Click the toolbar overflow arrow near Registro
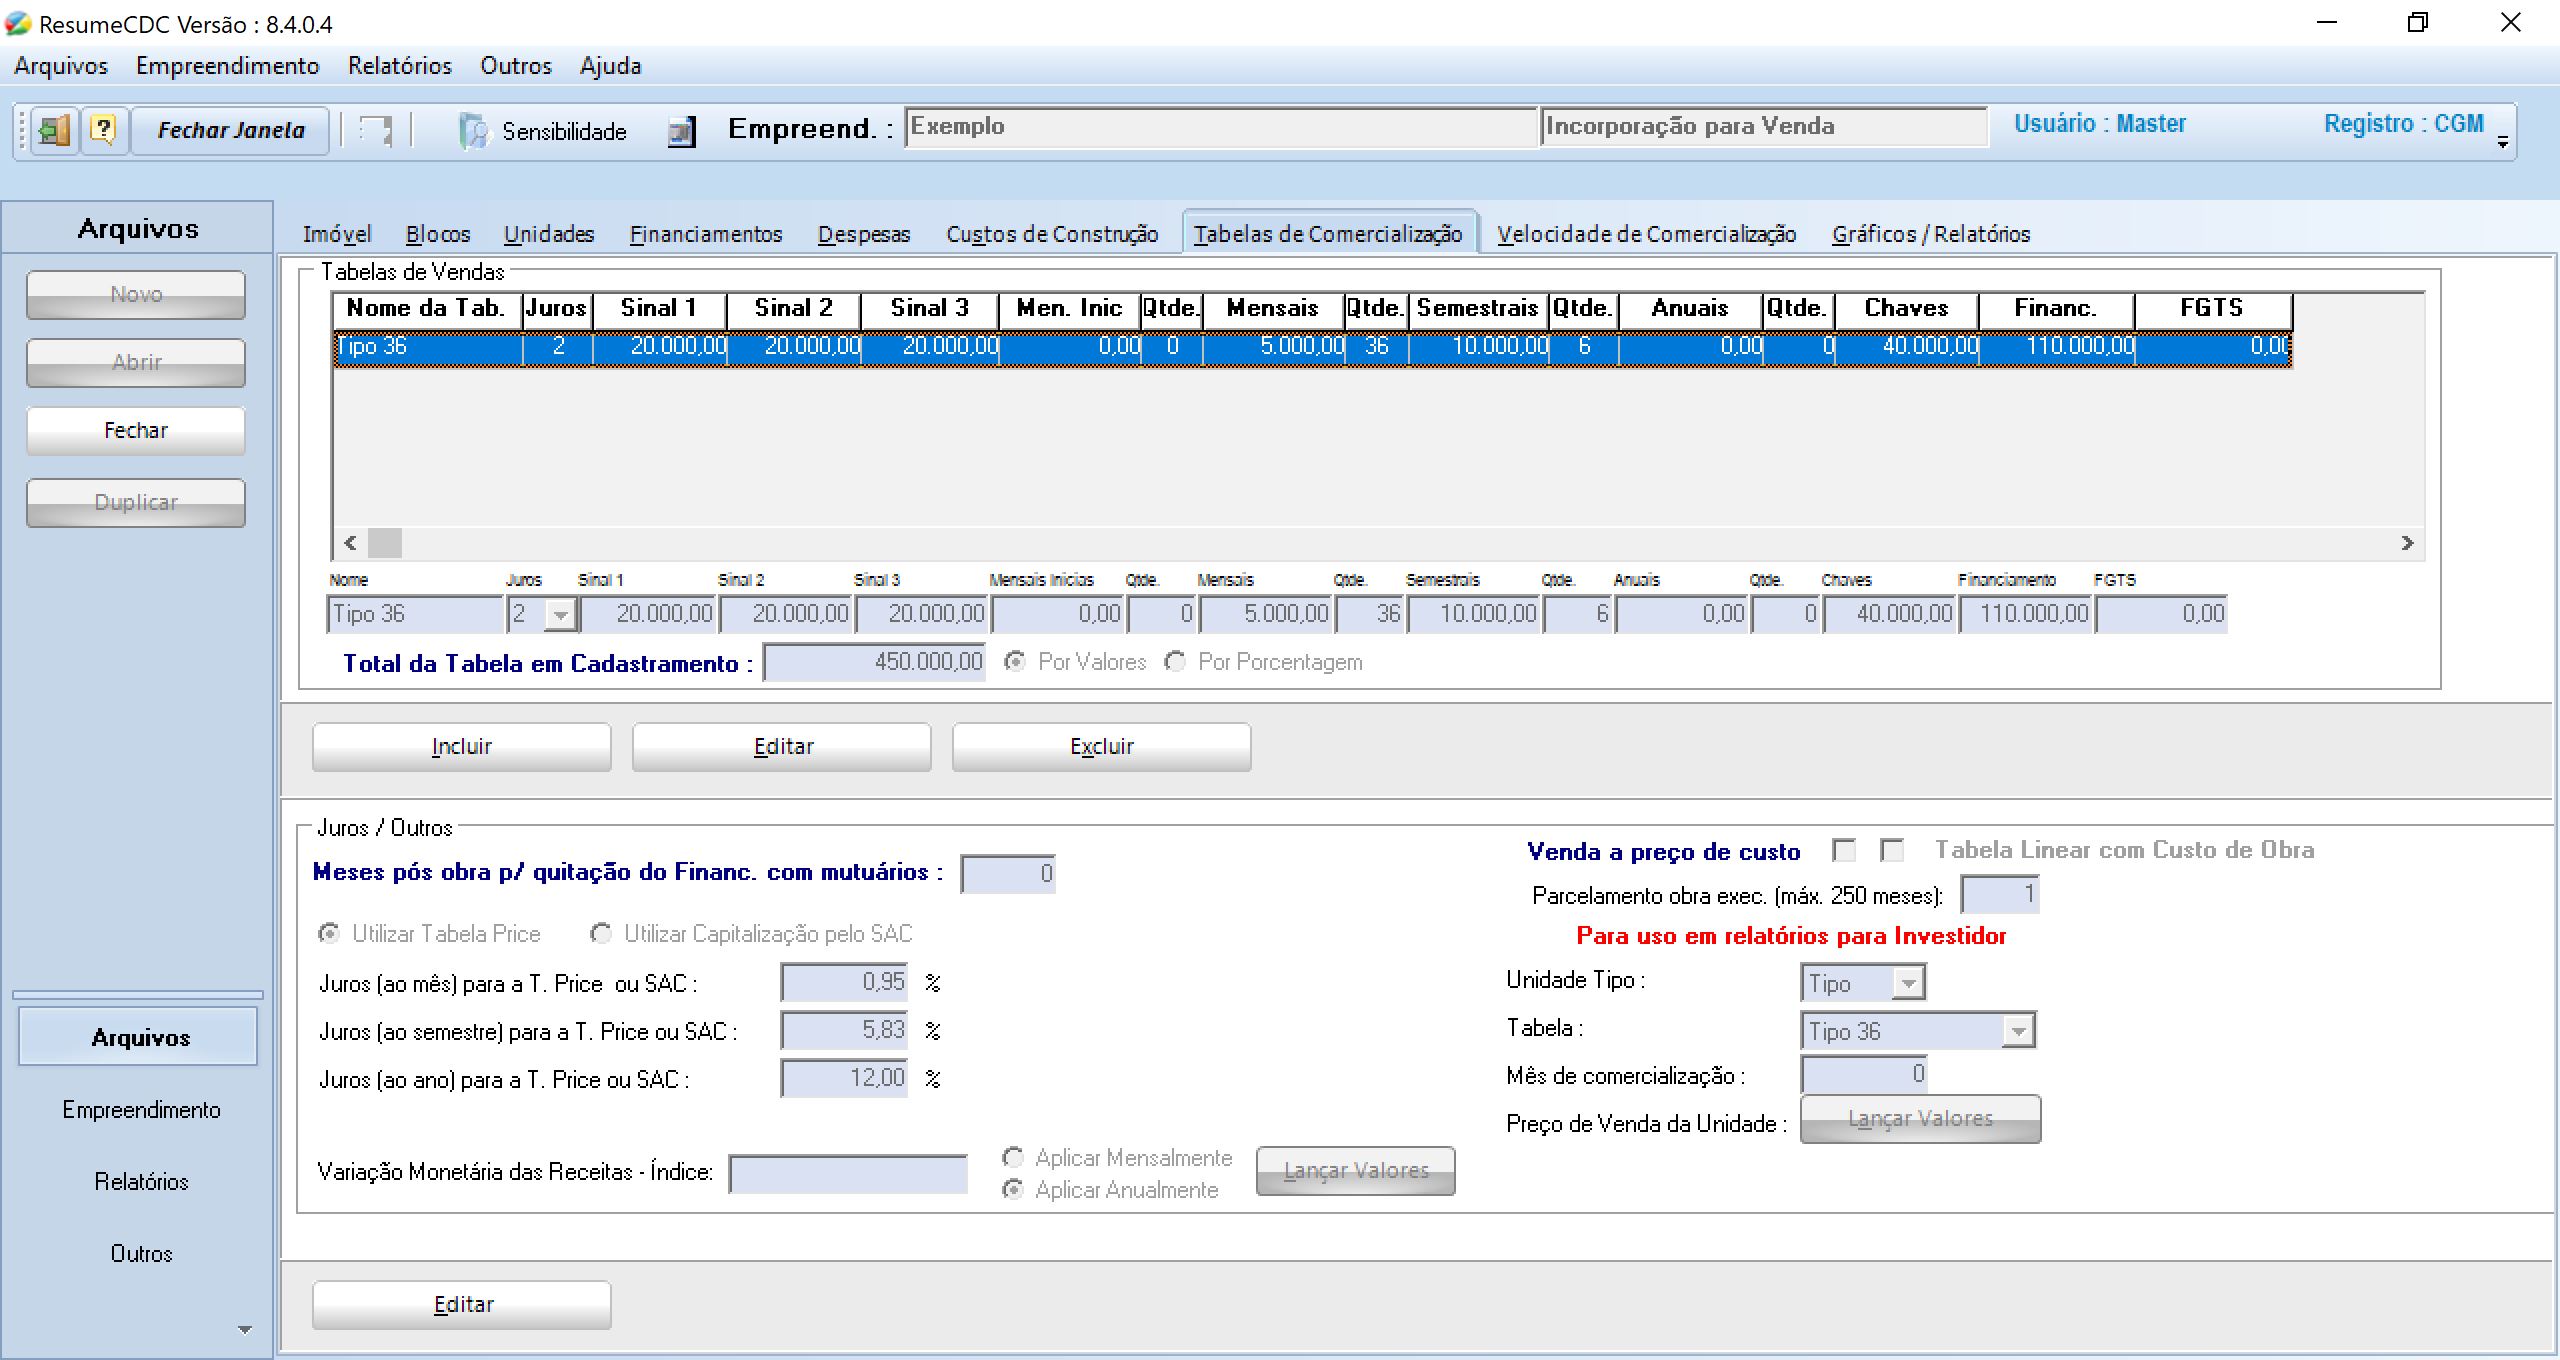 tap(2503, 142)
